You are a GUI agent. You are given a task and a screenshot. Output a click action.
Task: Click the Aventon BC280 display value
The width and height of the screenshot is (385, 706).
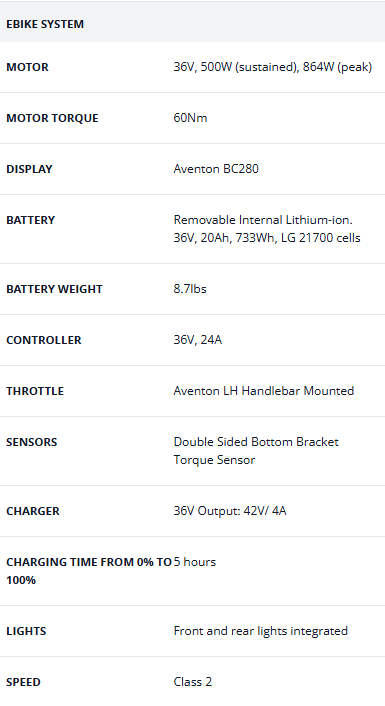(216, 169)
